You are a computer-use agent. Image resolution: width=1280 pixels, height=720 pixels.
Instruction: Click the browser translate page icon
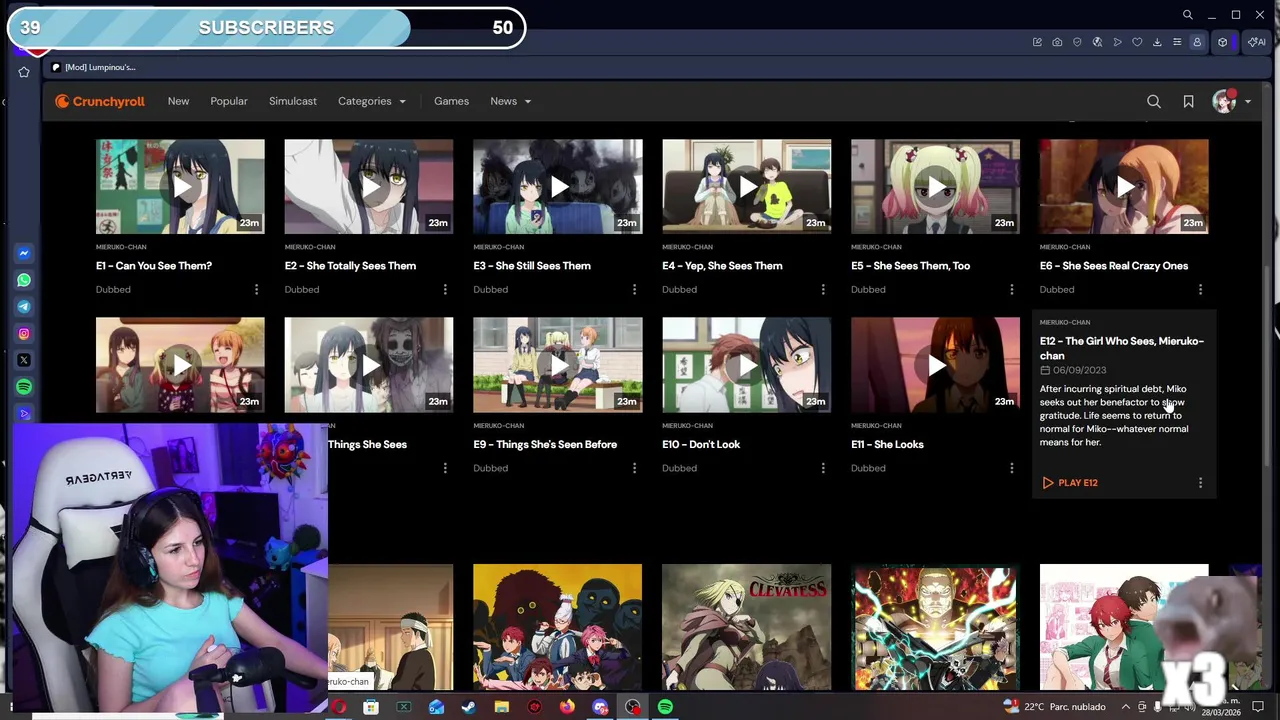[x=1097, y=42]
